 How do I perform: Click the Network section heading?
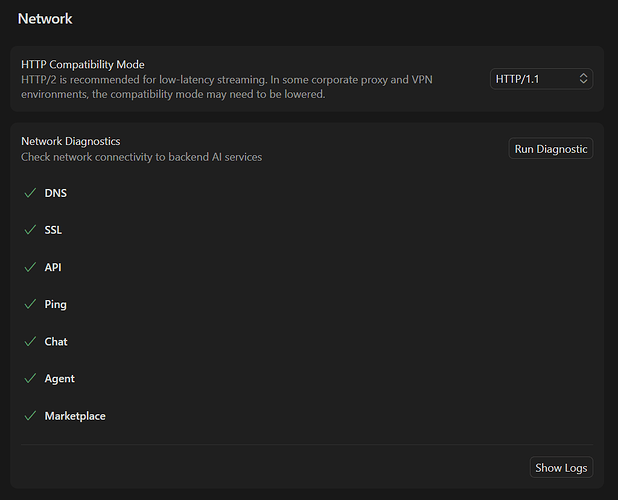point(45,18)
